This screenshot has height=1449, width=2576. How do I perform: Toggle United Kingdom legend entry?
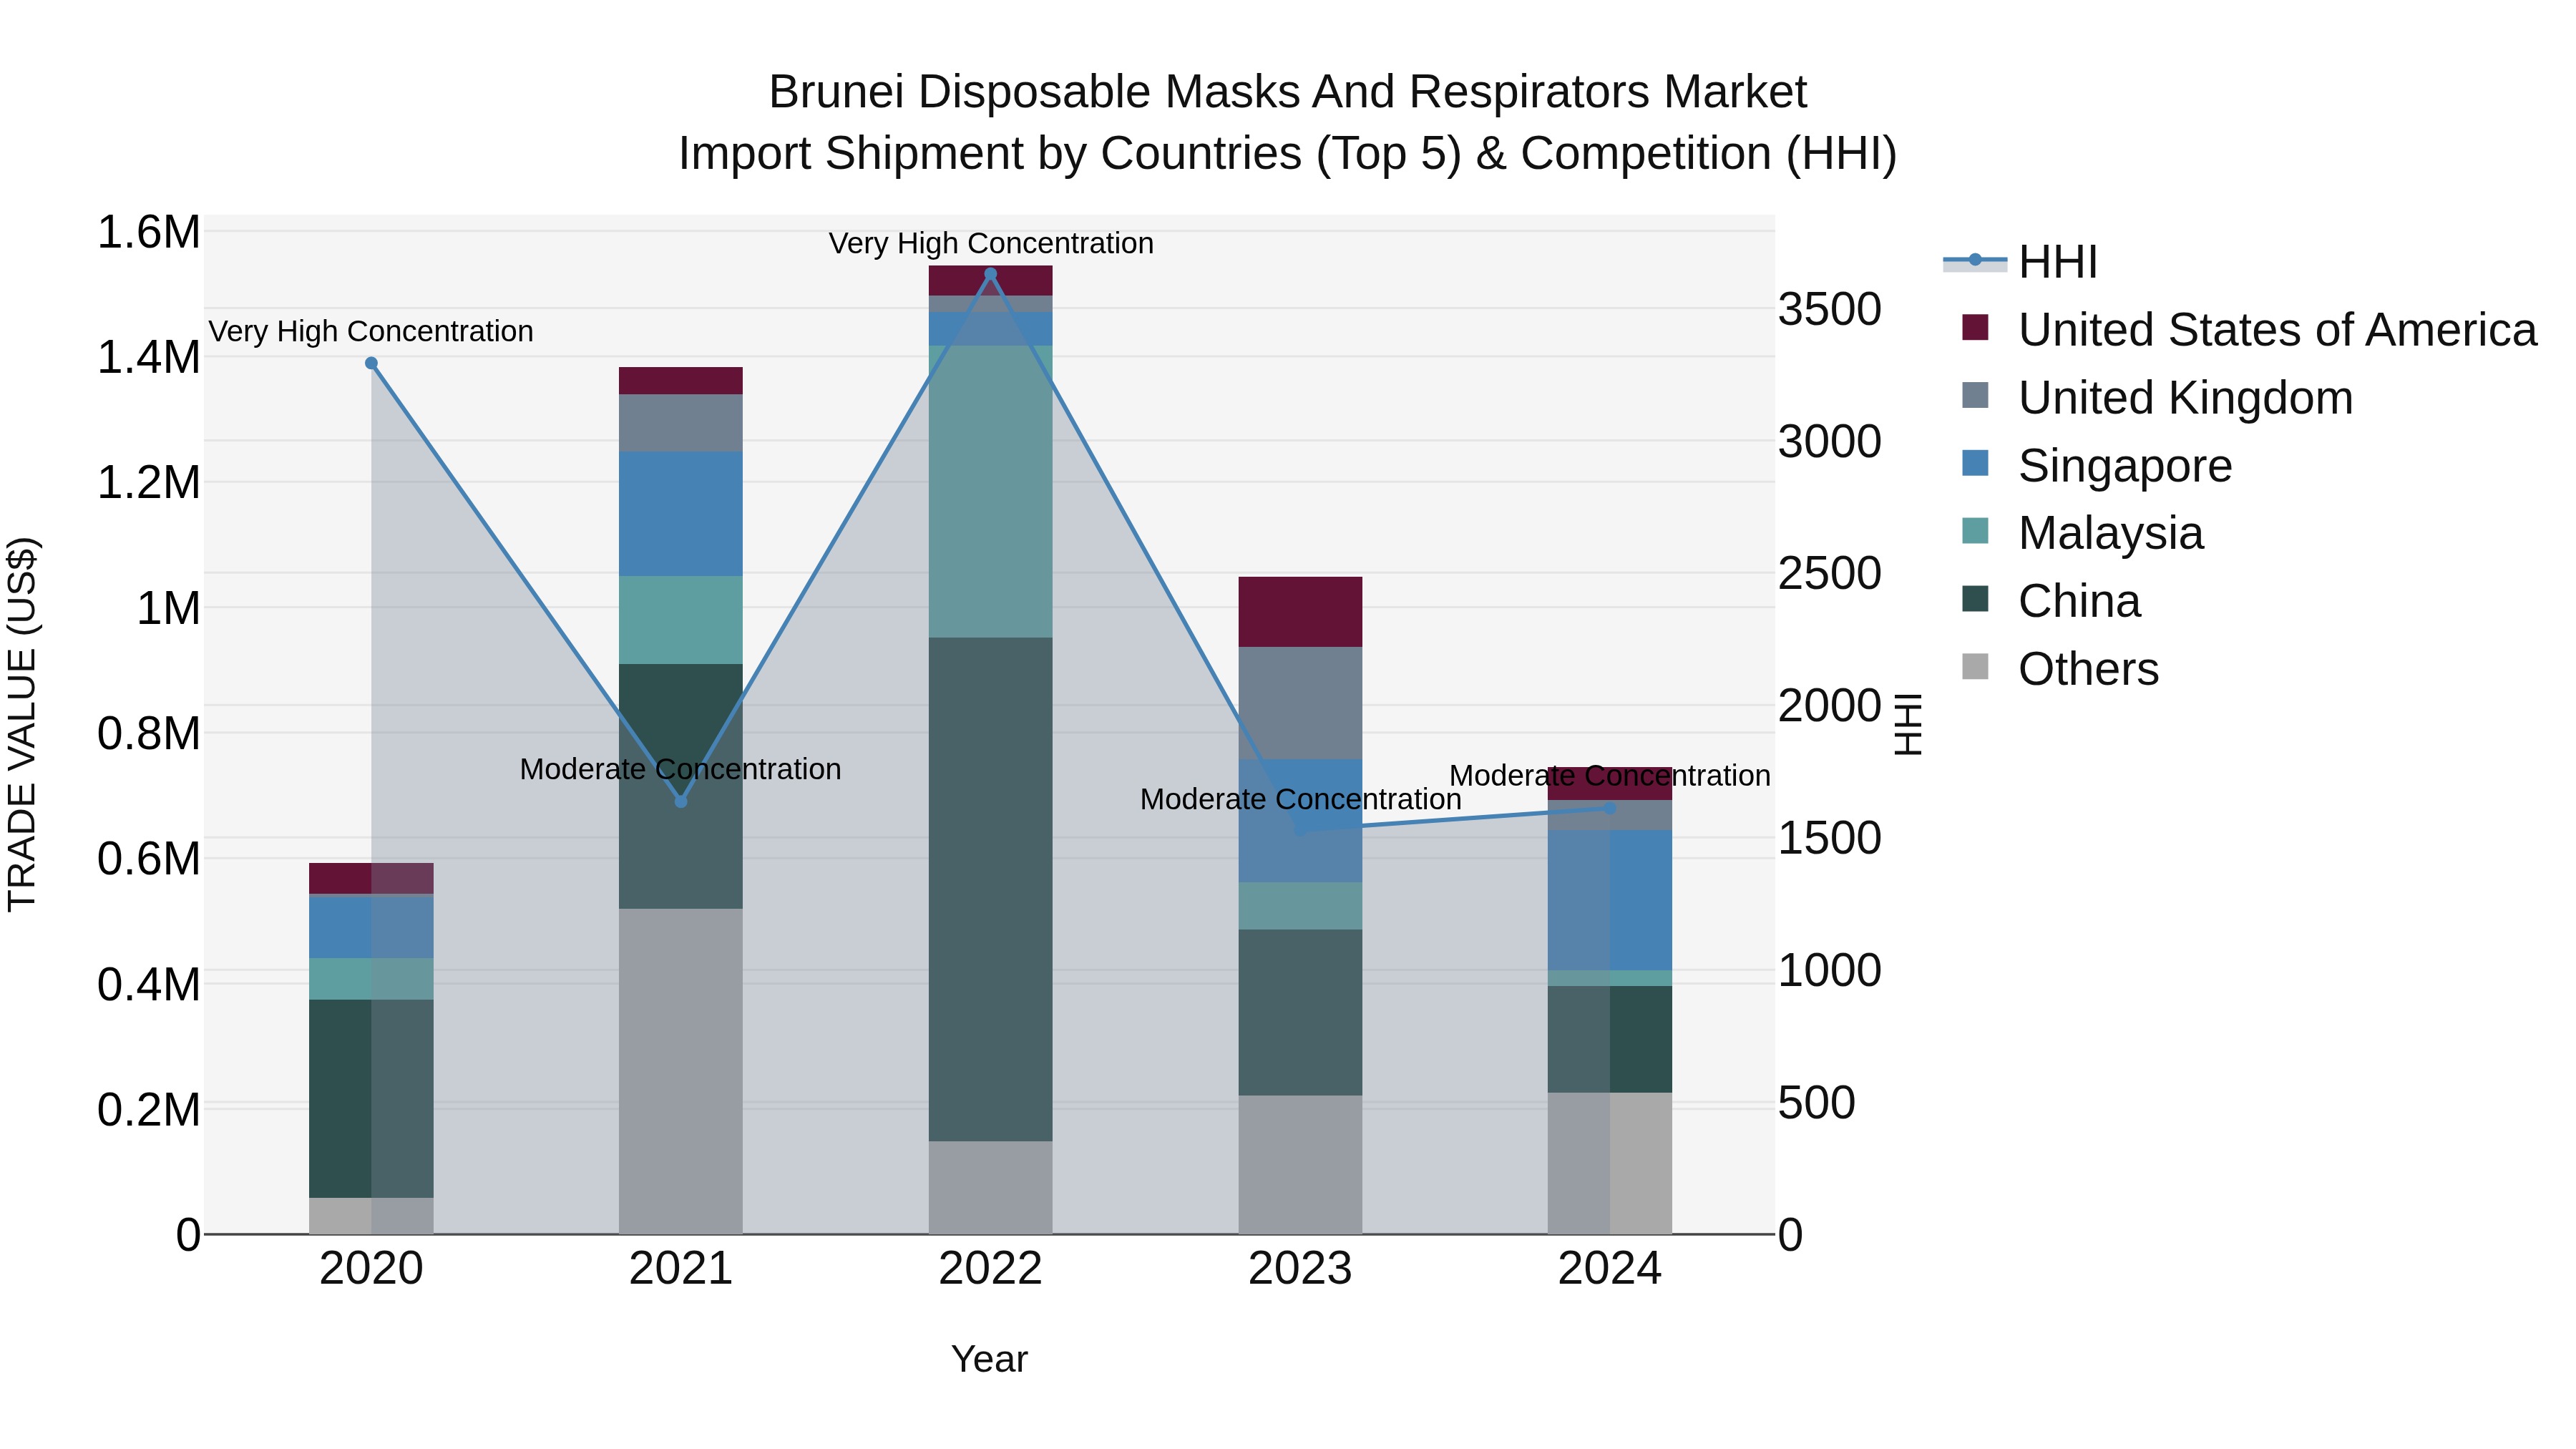[x=2157, y=398]
